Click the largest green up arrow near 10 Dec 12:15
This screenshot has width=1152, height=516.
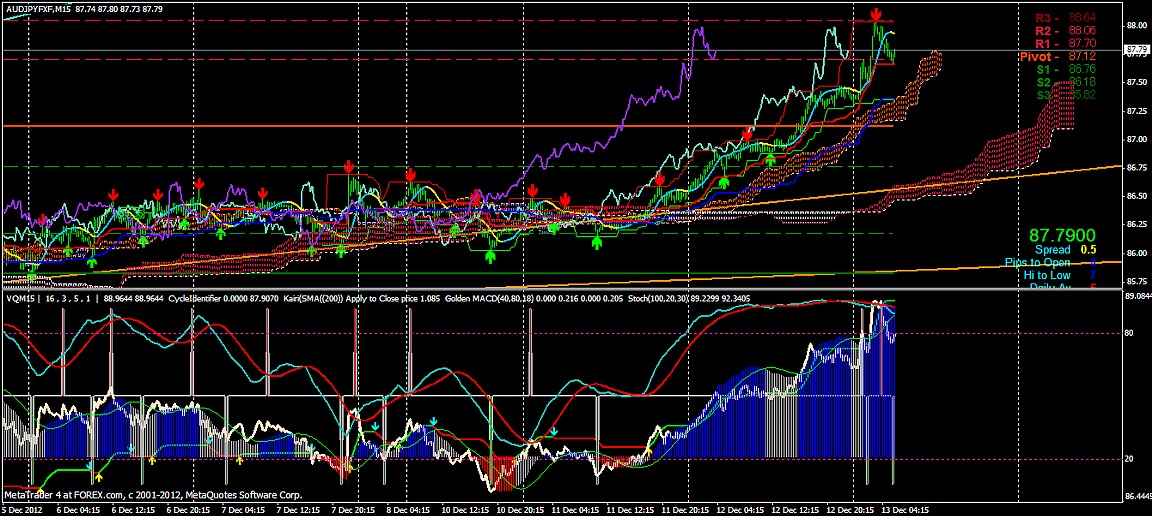click(x=491, y=257)
